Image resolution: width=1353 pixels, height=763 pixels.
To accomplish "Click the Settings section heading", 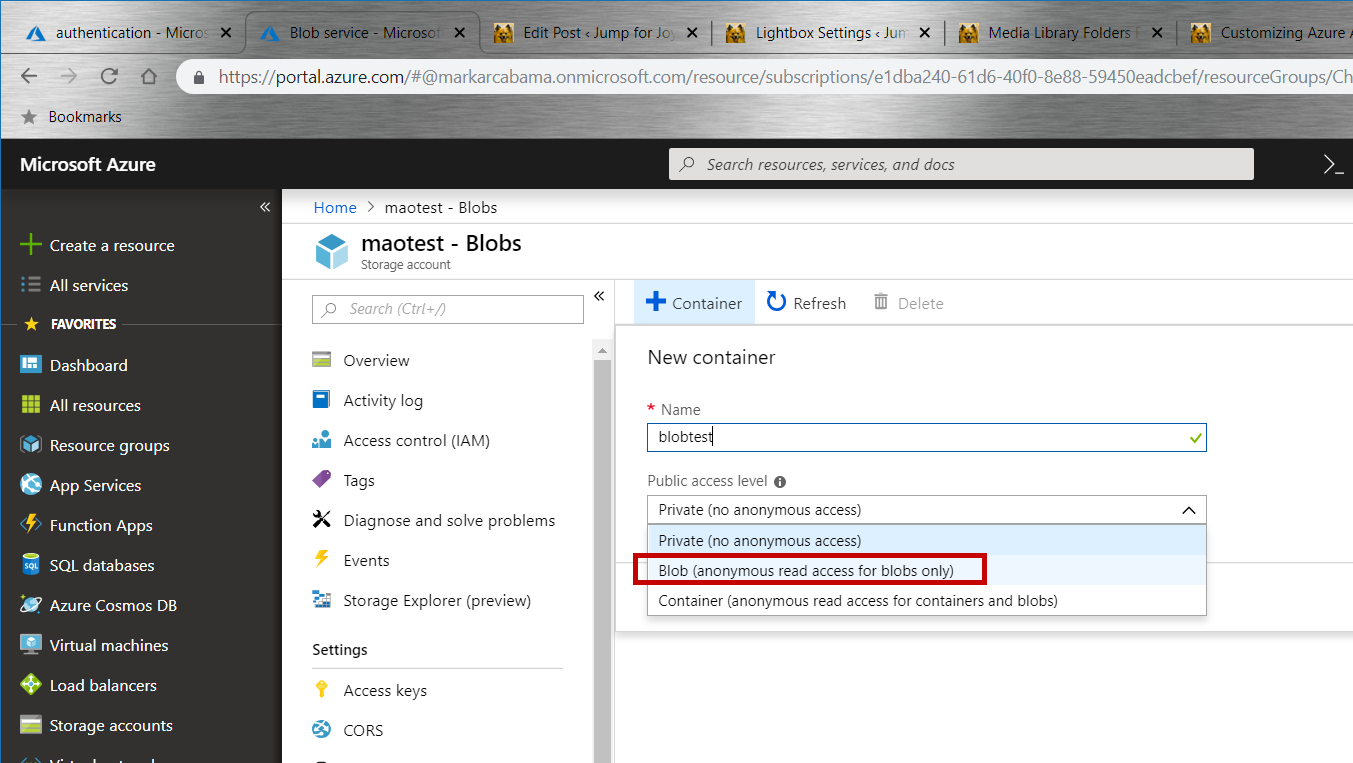I will click(x=340, y=650).
